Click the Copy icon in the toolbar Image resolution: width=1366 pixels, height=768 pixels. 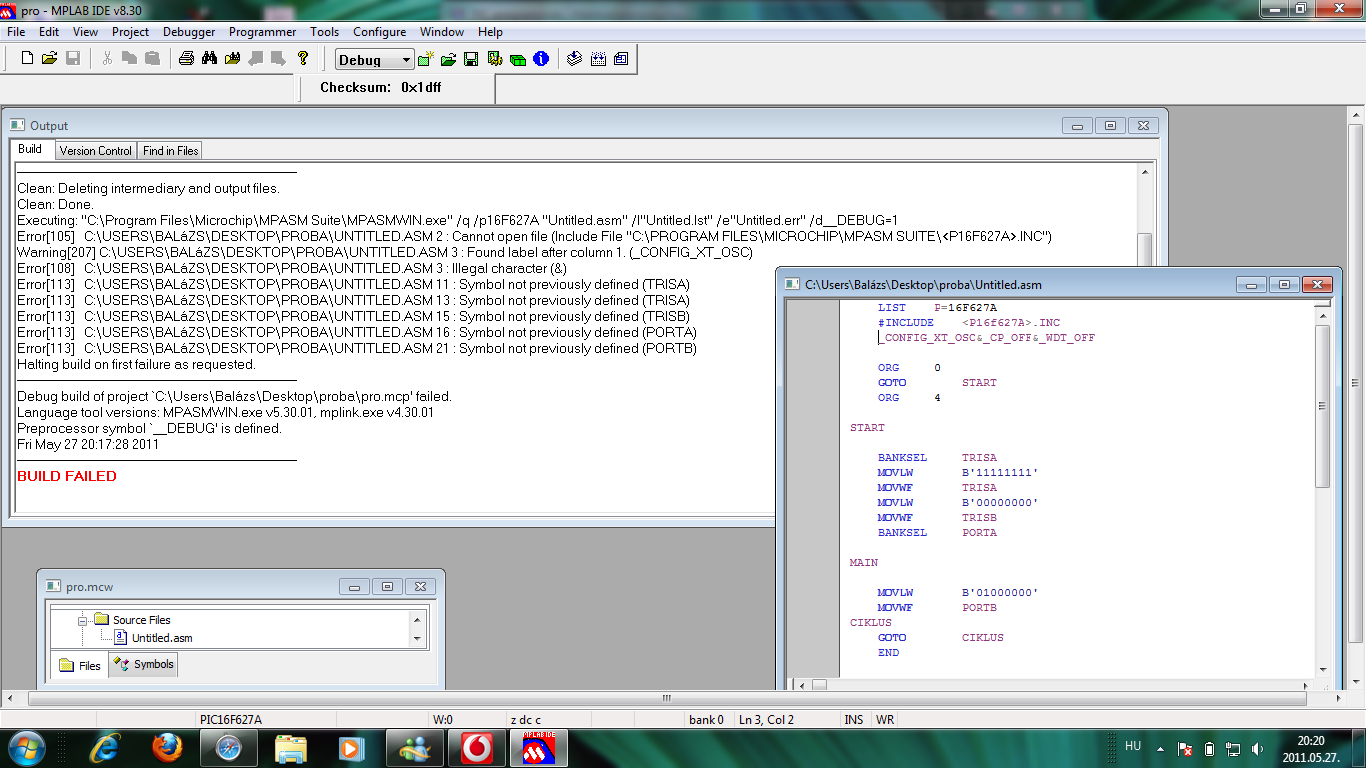pos(129,59)
